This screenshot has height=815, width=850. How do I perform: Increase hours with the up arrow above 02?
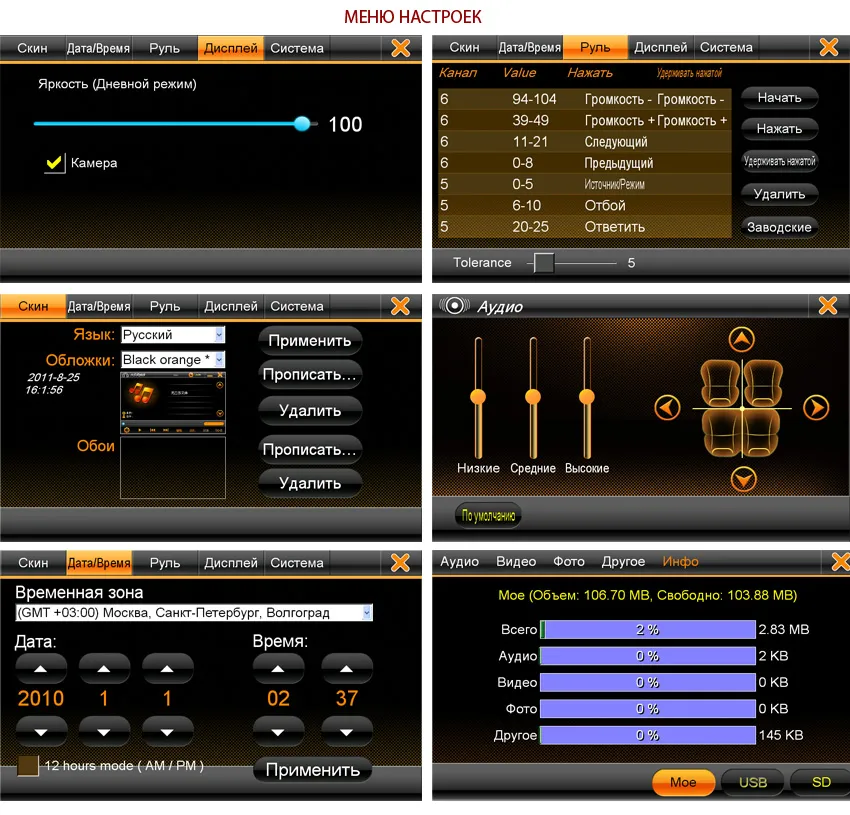278,667
